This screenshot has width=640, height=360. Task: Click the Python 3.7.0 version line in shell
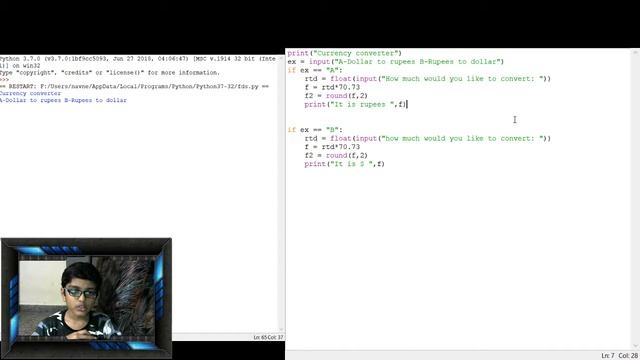coord(138,59)
